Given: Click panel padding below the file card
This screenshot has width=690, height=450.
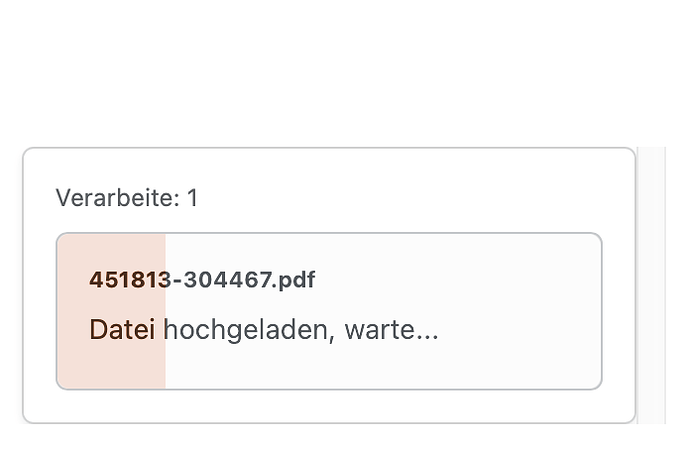Looking at the screenshot, I should [329, 406].
